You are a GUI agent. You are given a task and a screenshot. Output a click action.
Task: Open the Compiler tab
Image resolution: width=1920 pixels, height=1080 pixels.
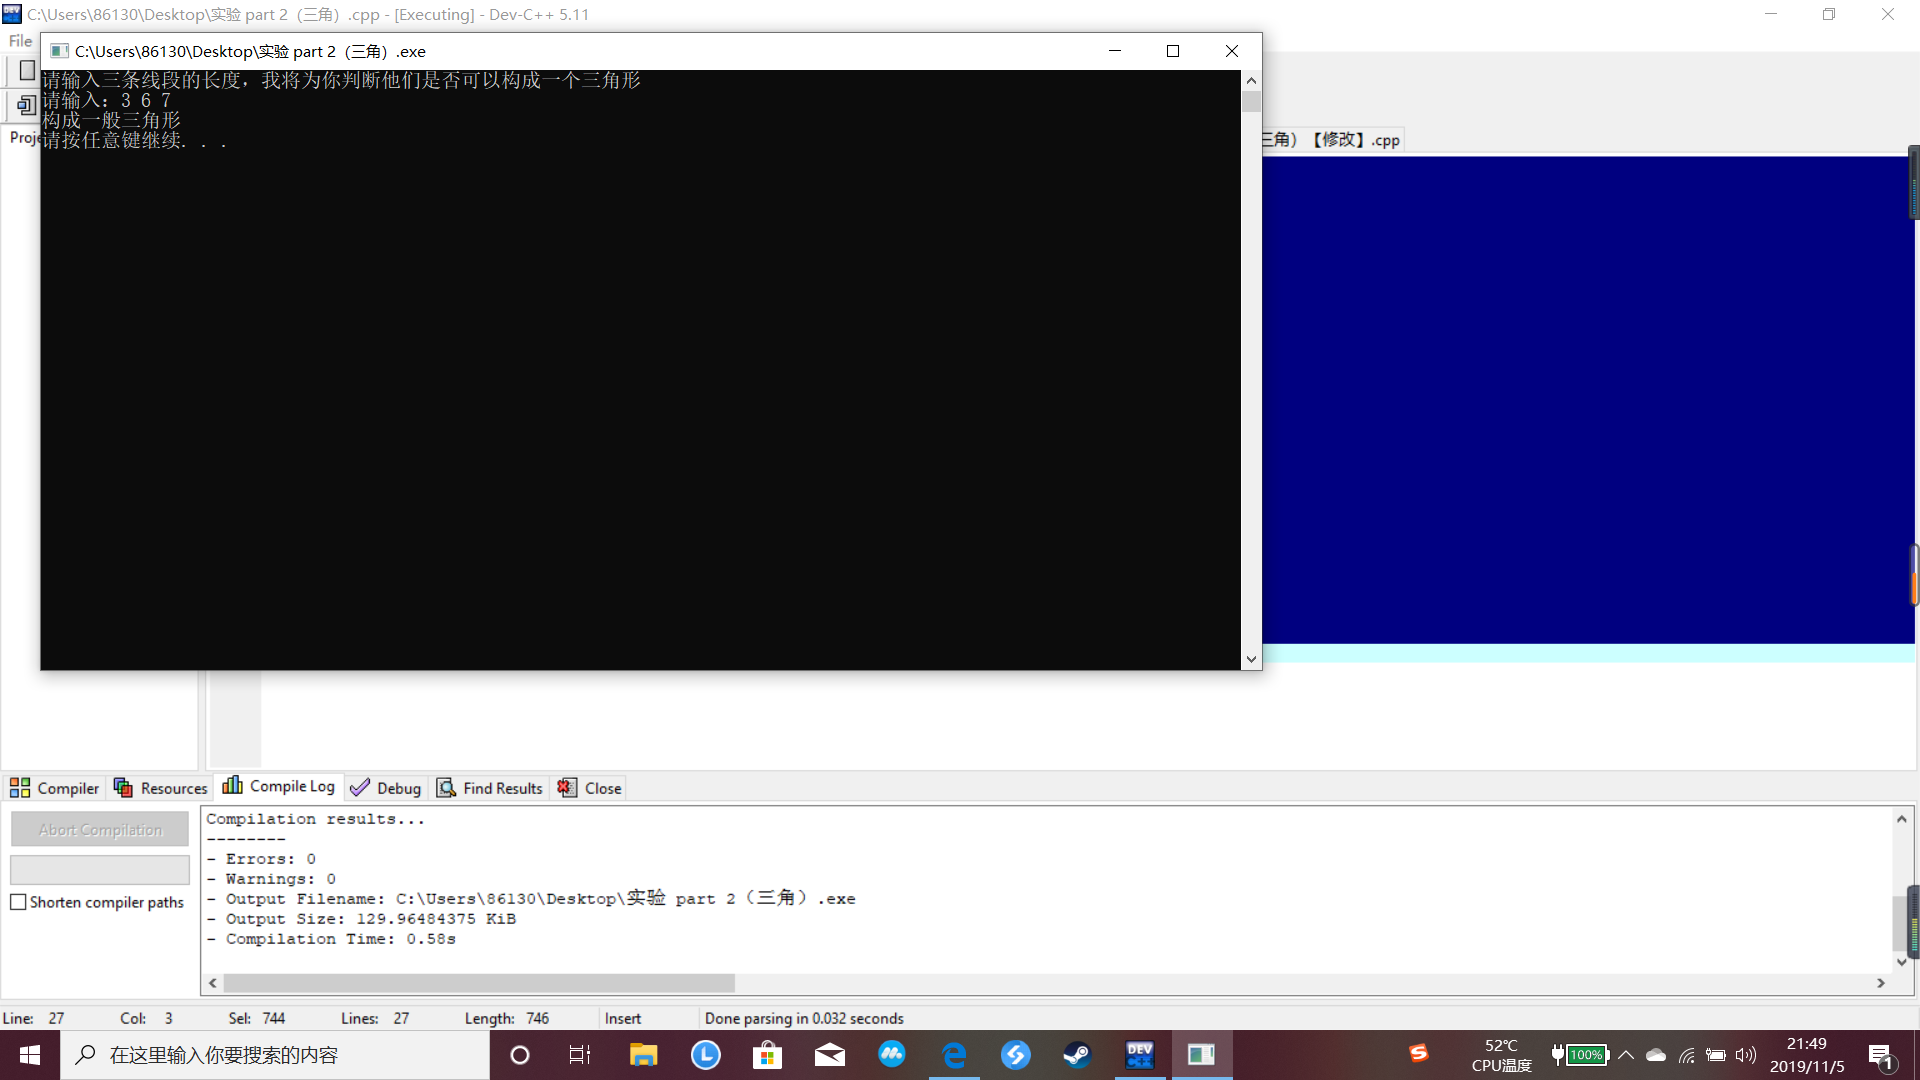tap(55, 788)
